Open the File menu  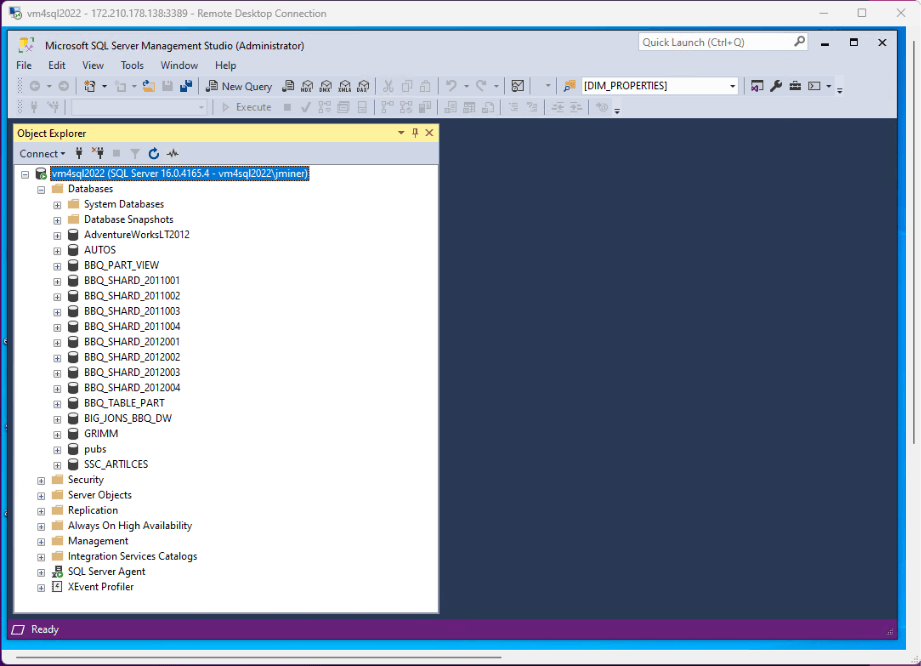click(24, 65)
